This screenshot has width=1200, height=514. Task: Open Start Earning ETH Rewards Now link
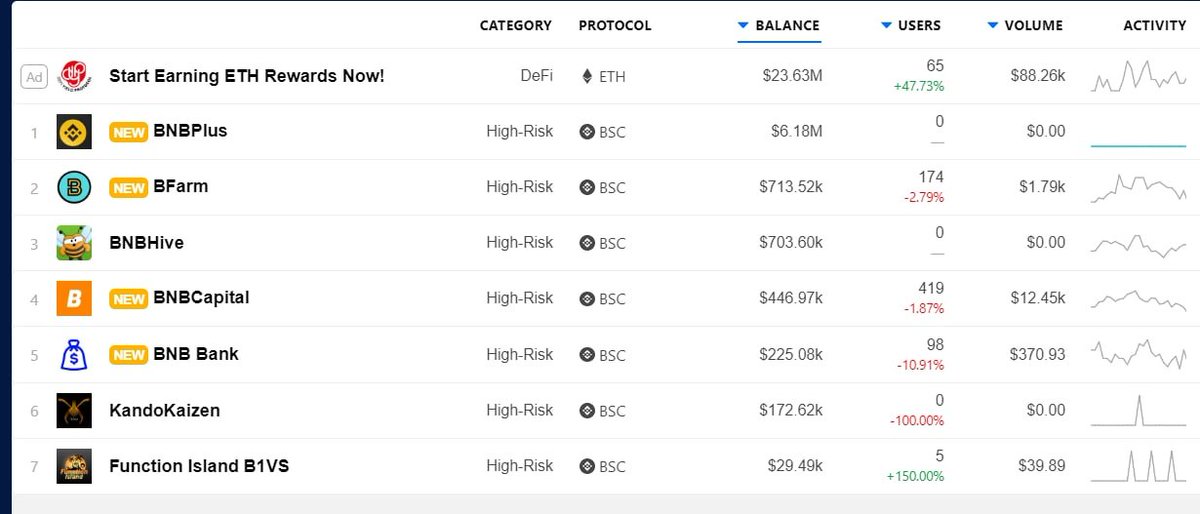(246, 76)
